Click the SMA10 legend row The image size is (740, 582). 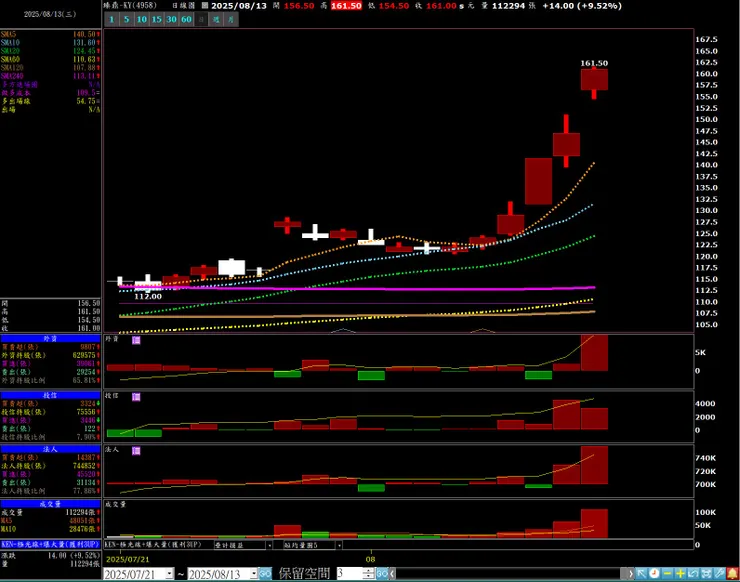(50, 42)
